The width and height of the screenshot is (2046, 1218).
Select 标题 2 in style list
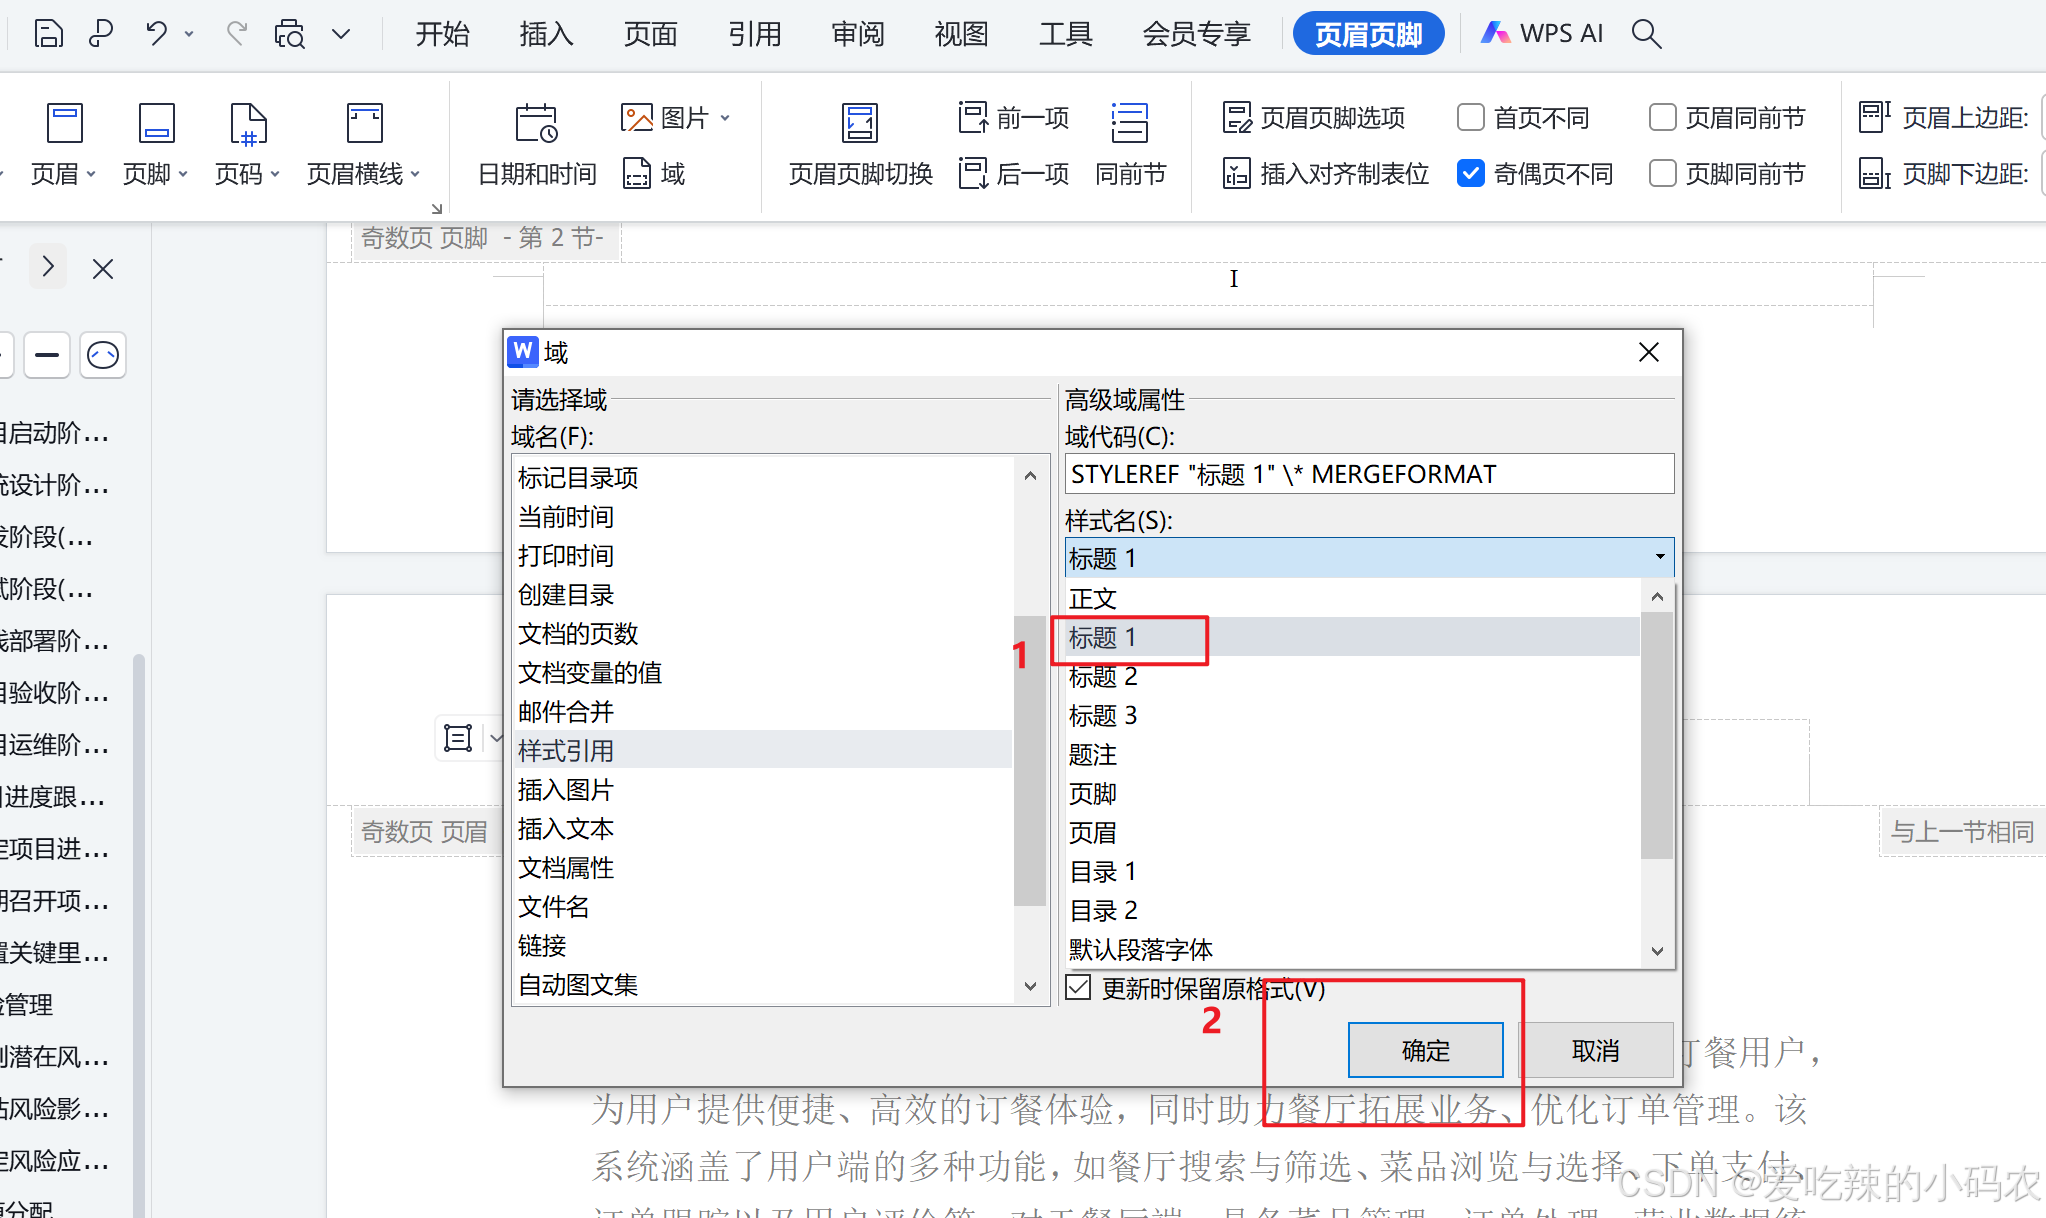tap(1103, 677)
